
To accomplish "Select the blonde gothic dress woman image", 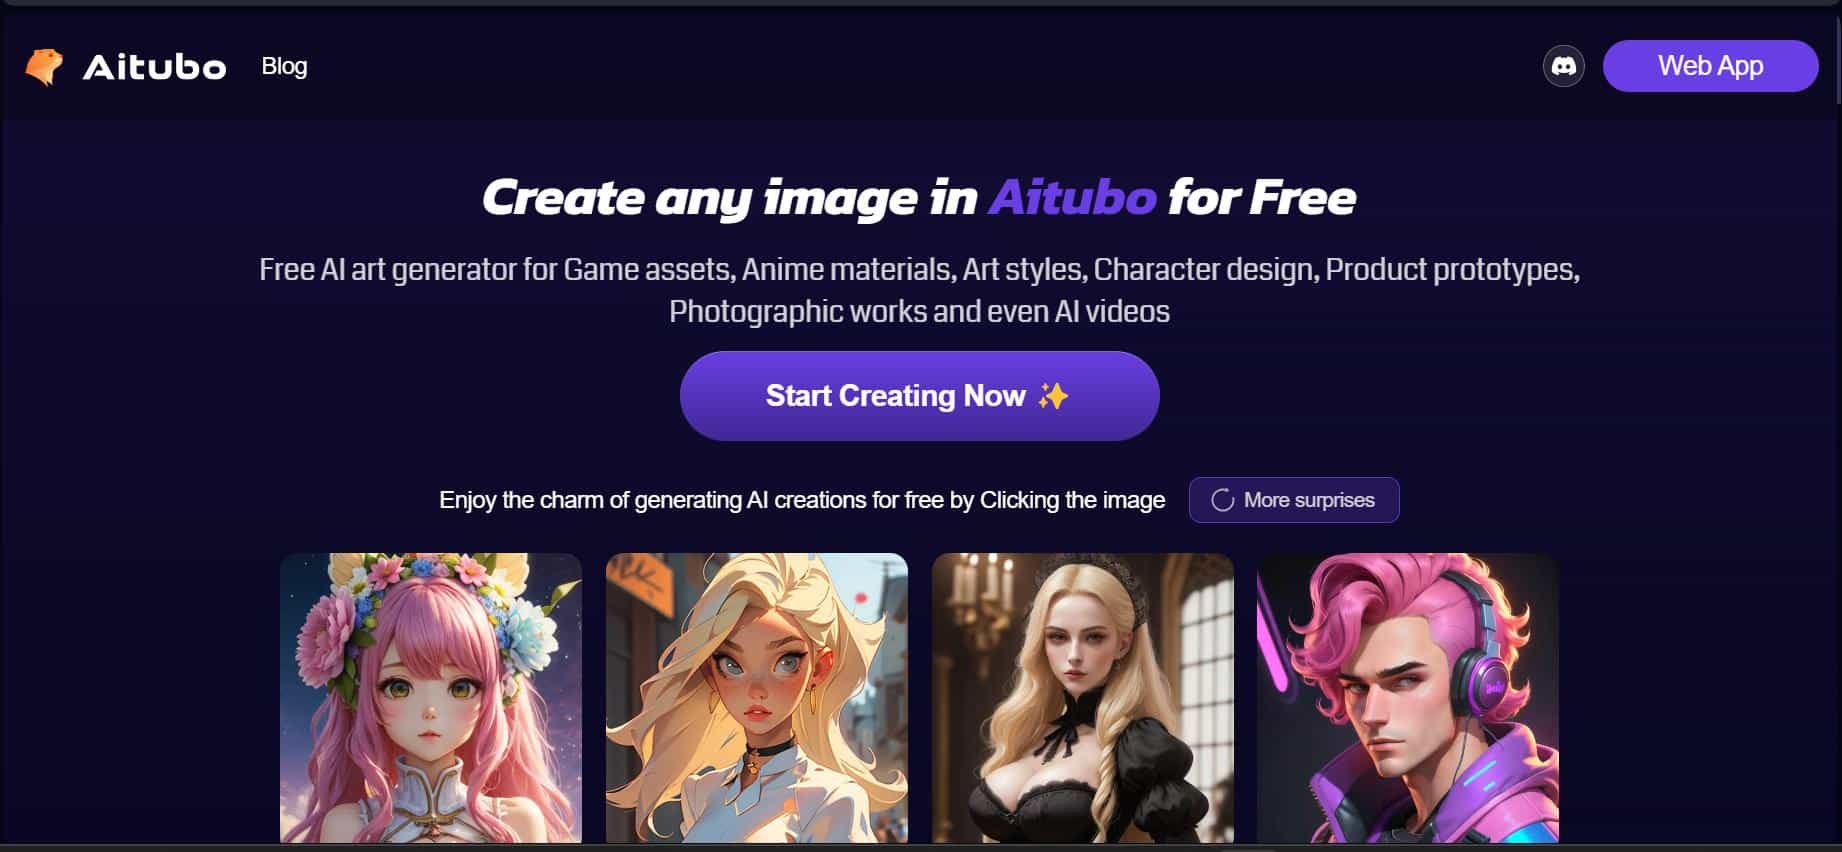I will point(1082,698).
